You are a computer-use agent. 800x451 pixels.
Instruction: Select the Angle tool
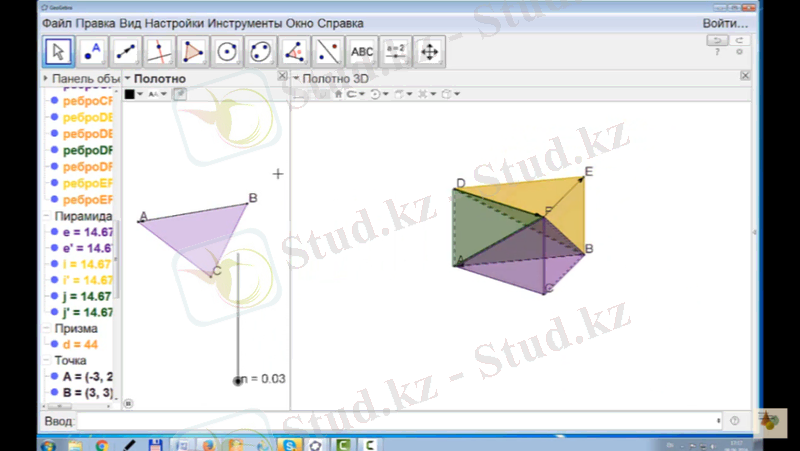(295, 51)
